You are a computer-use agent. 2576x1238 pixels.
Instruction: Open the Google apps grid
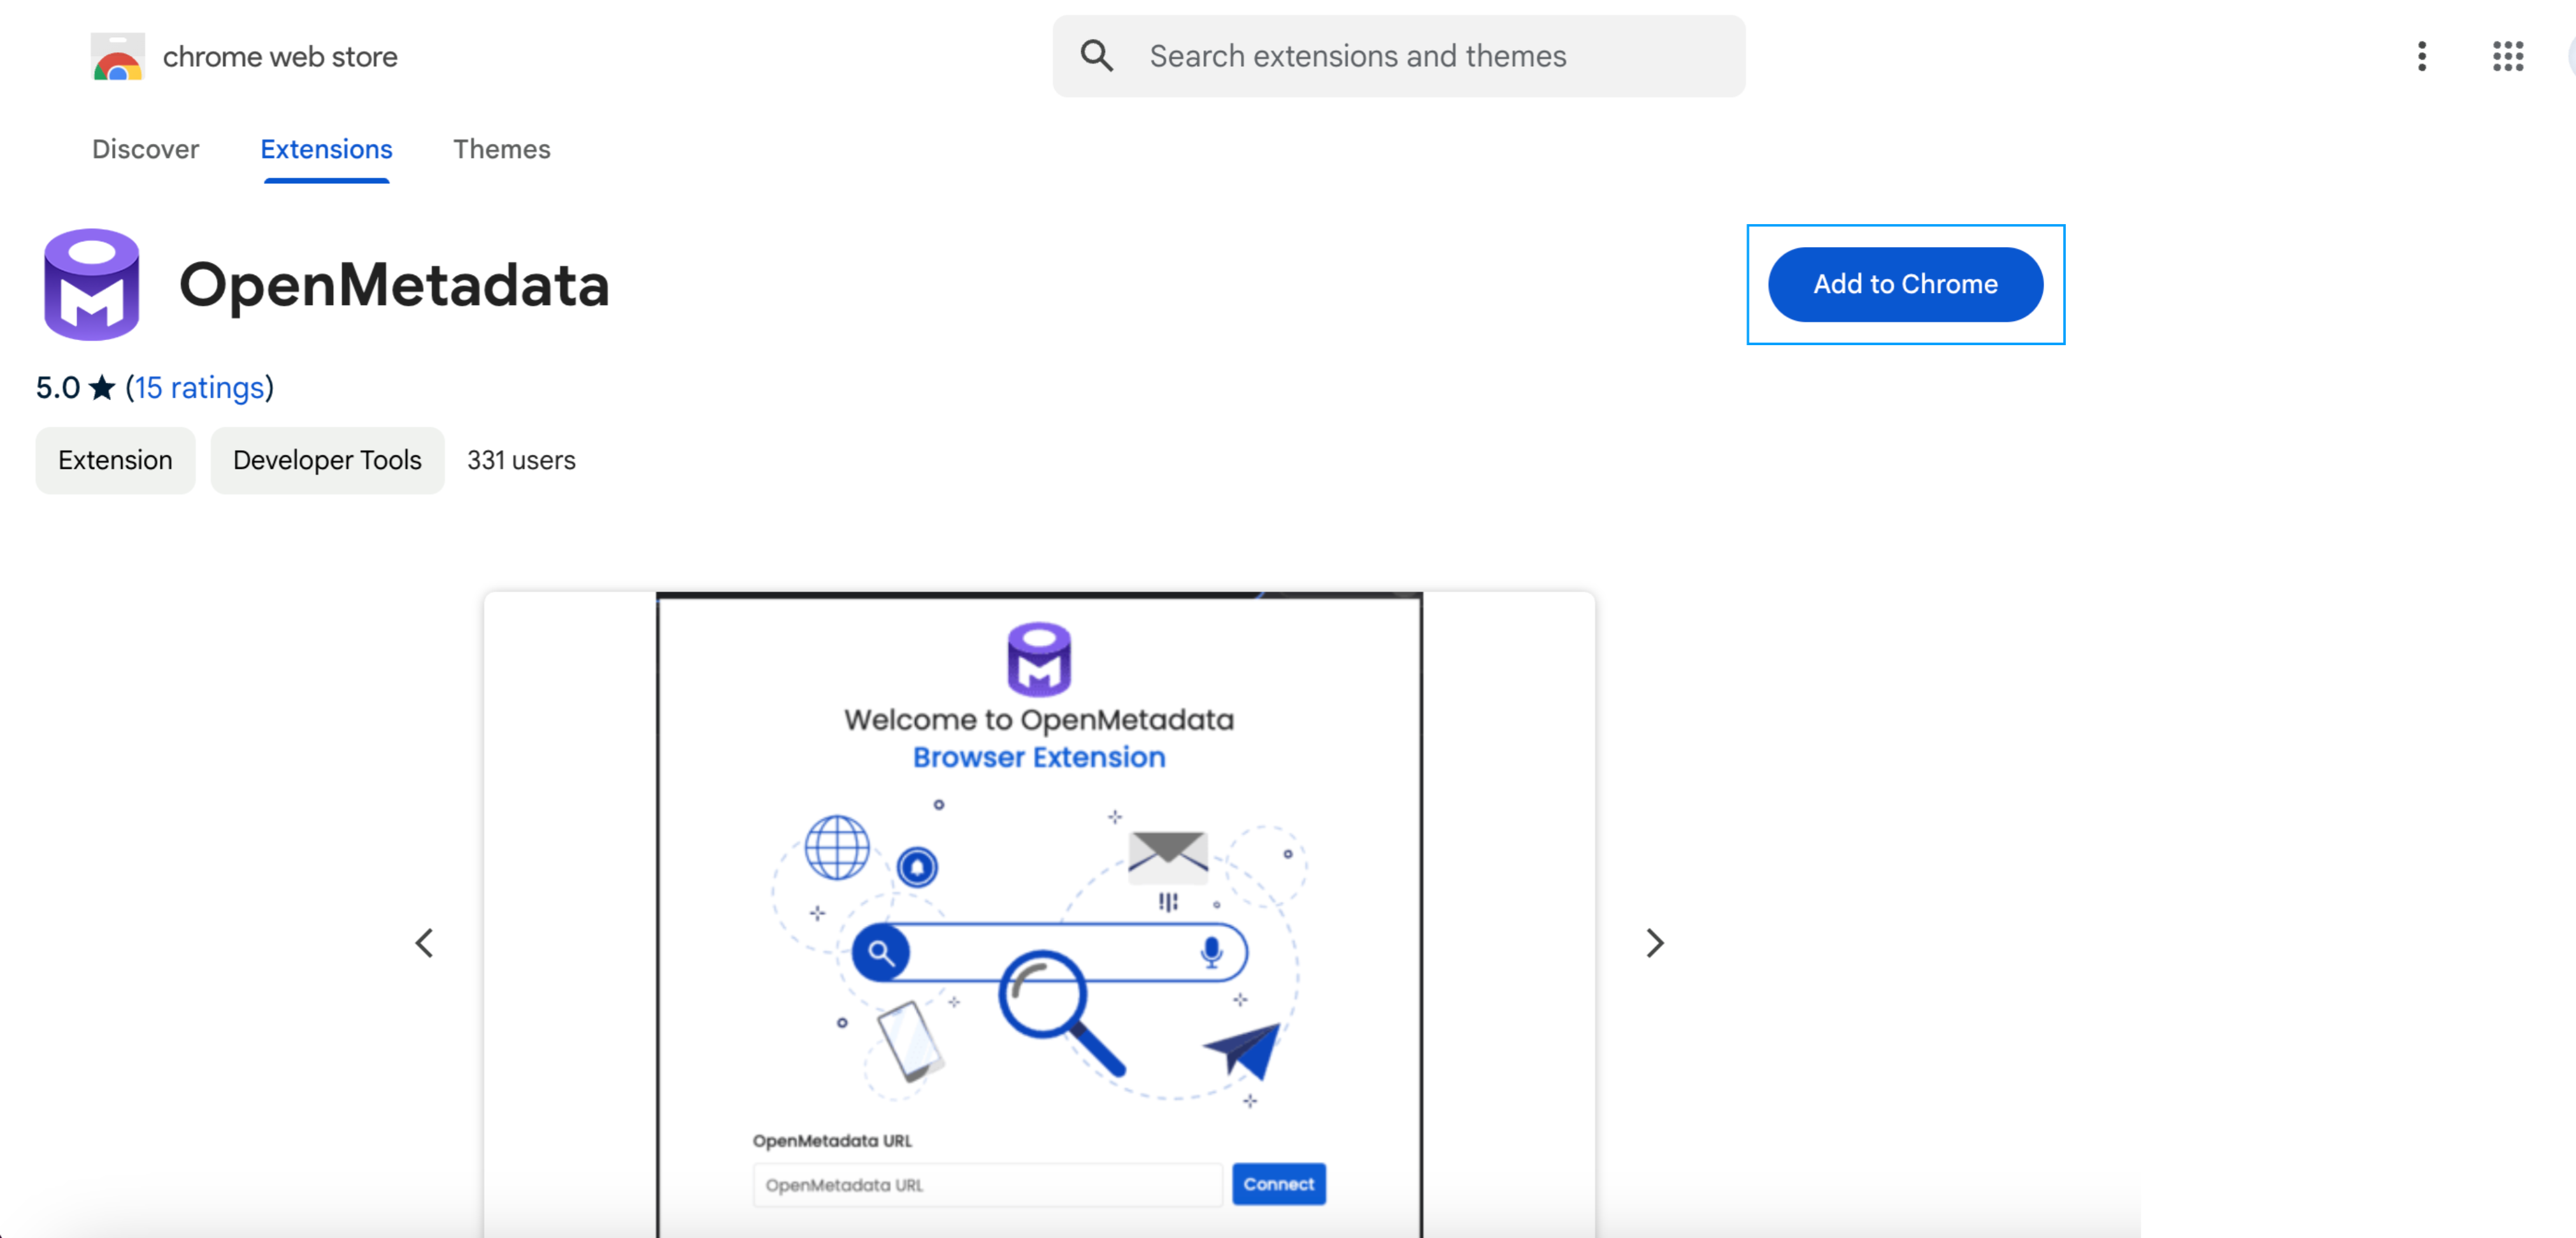tap(2508, 57)
